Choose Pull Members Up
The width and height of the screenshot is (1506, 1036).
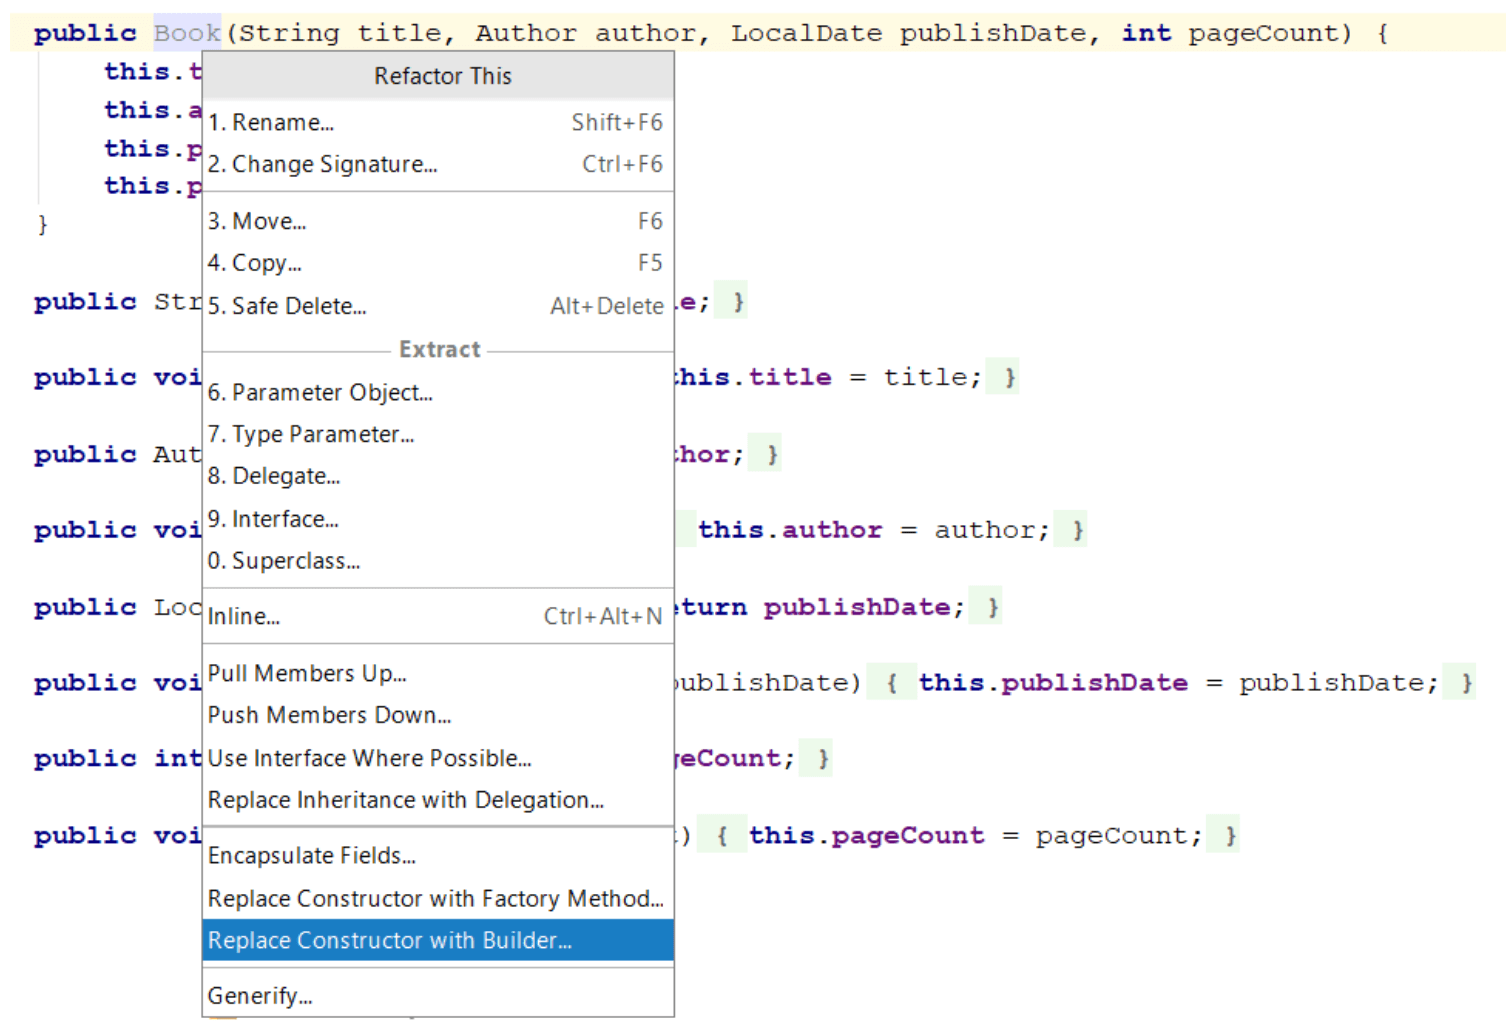(307, 673)
